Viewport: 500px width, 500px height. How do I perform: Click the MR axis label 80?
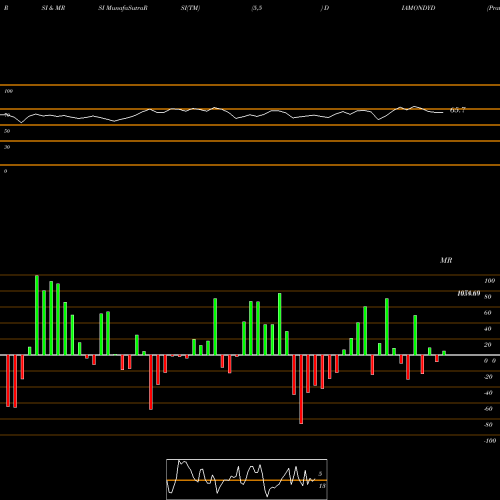coord(488,297)
